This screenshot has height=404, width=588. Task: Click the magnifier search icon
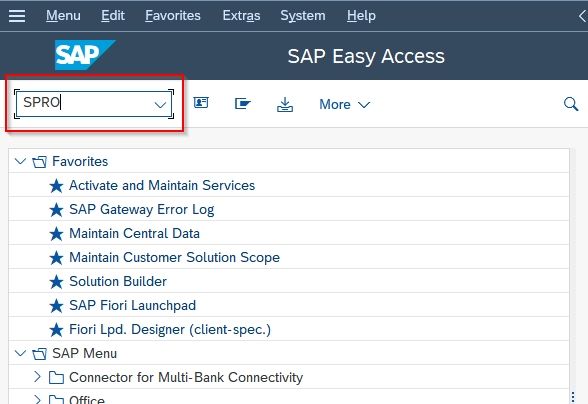[571, 104]
